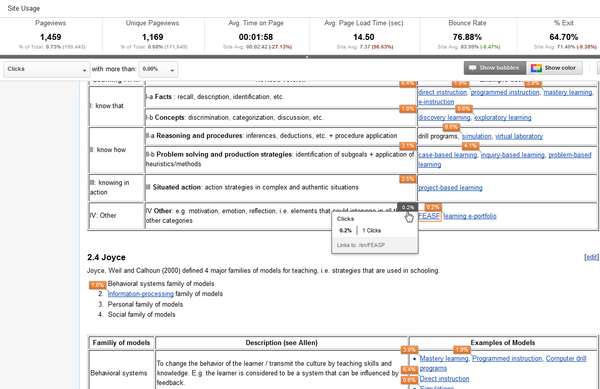Toggle the Show color button
Screen dimensions: 600x389
click(554, 68)
